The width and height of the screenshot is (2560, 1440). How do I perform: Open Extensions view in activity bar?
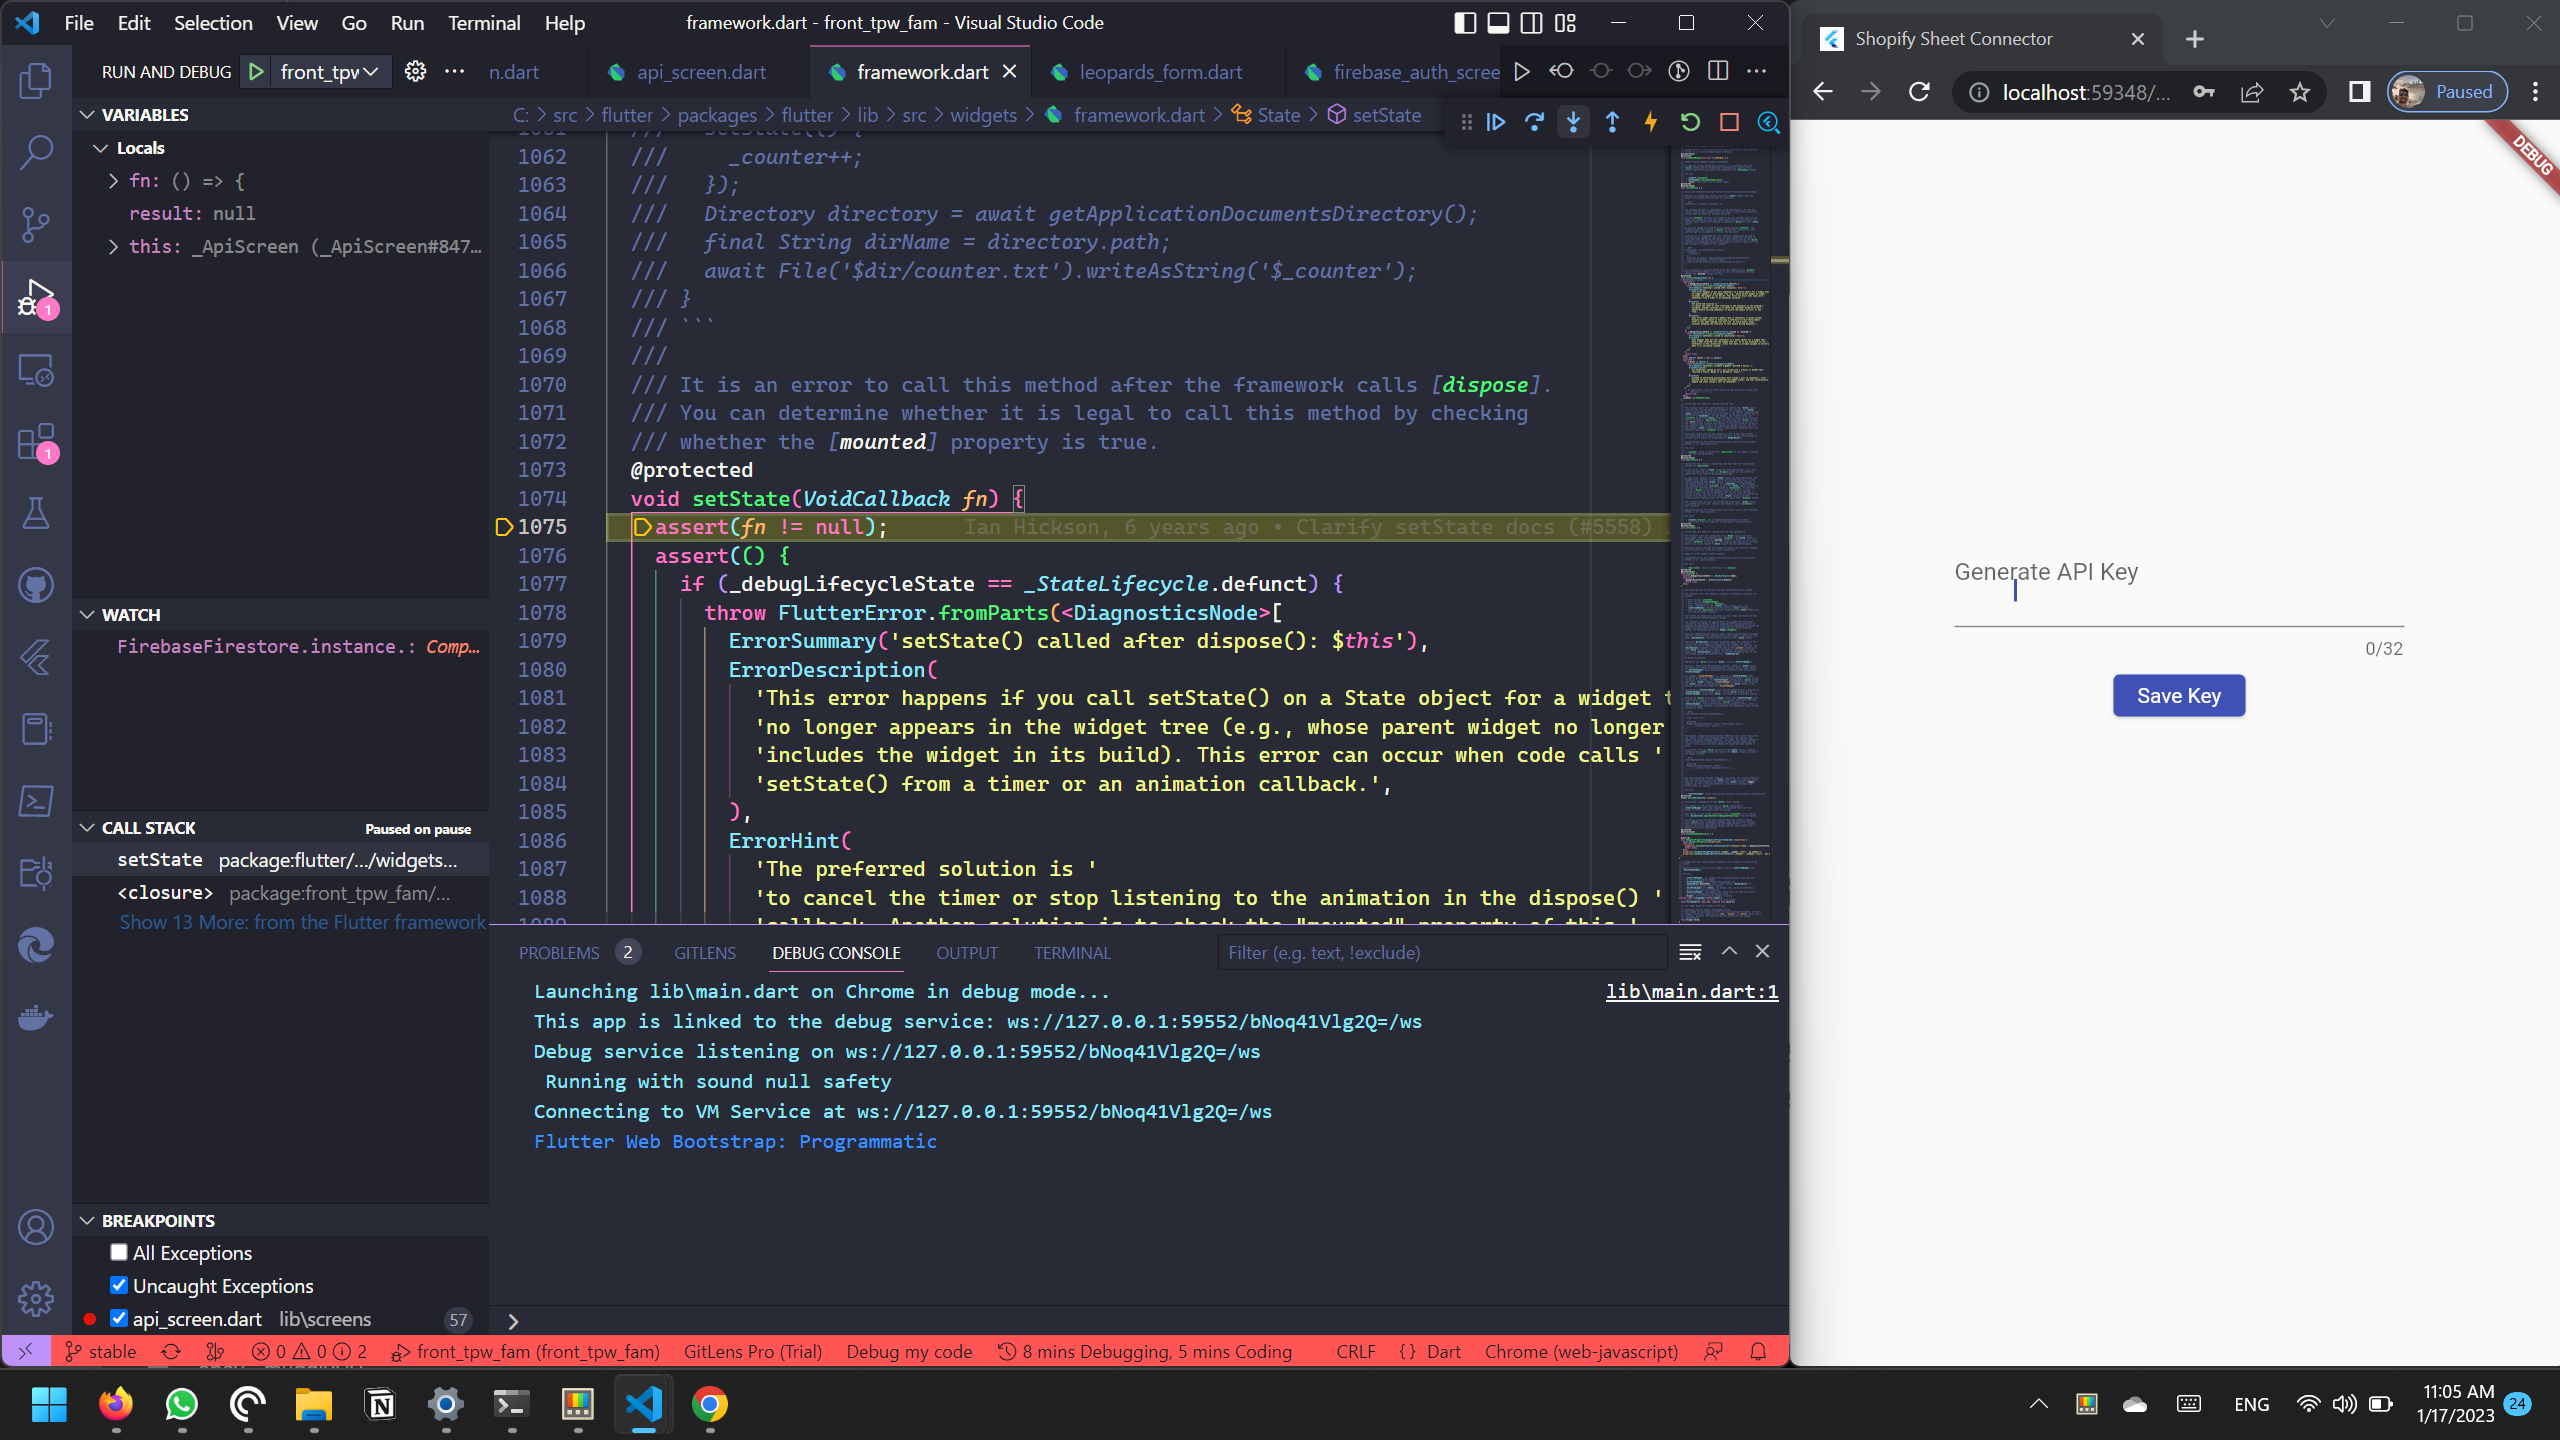click(x=36, y=442)
